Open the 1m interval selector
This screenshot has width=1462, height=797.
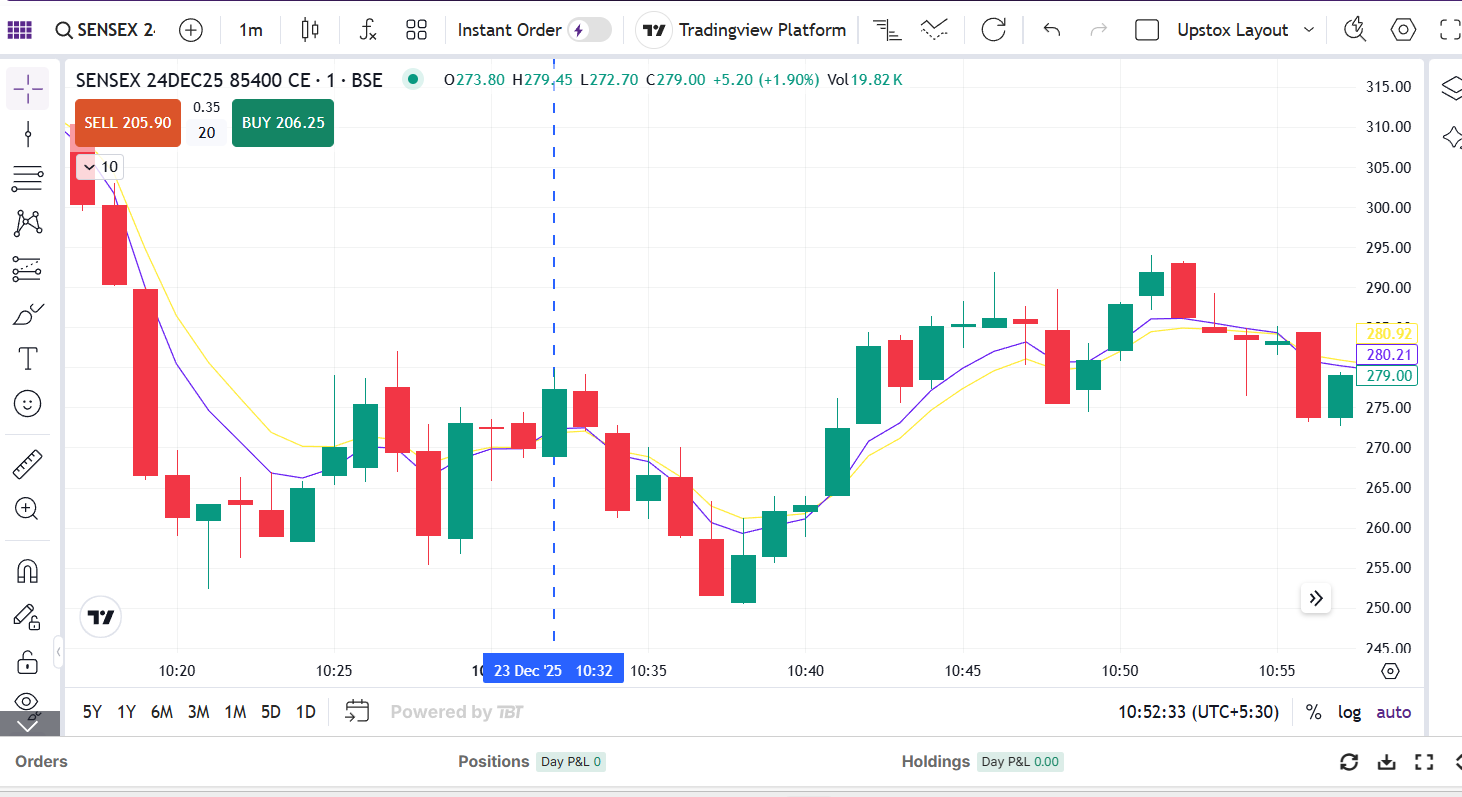pyautogui.click(x=250, y=30)
